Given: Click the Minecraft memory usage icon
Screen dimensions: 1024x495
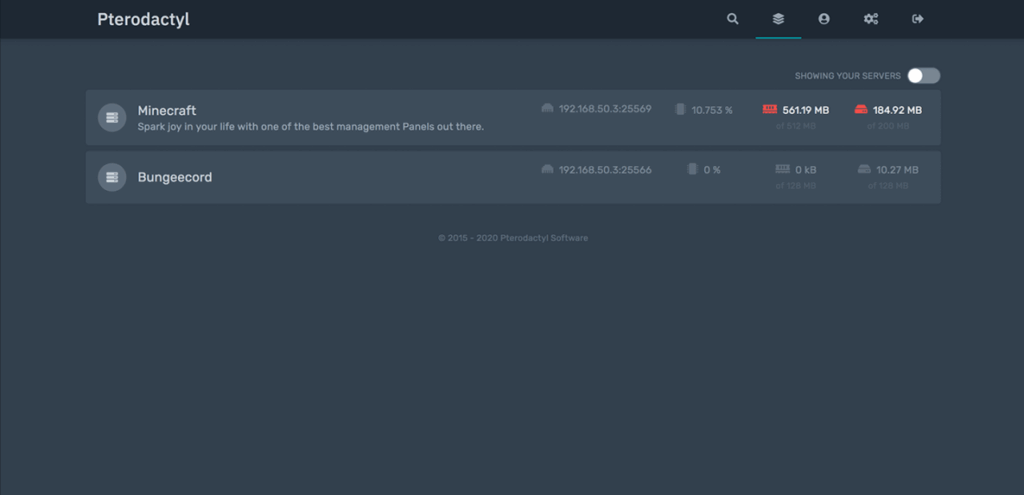Looking at the screenshot, I should pos(769,110).
